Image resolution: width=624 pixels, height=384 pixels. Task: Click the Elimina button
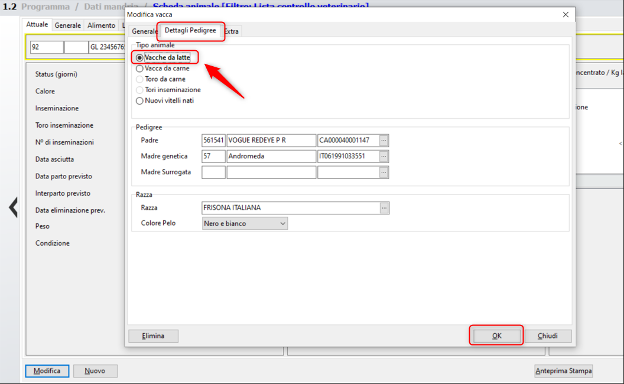click(153, 336)
